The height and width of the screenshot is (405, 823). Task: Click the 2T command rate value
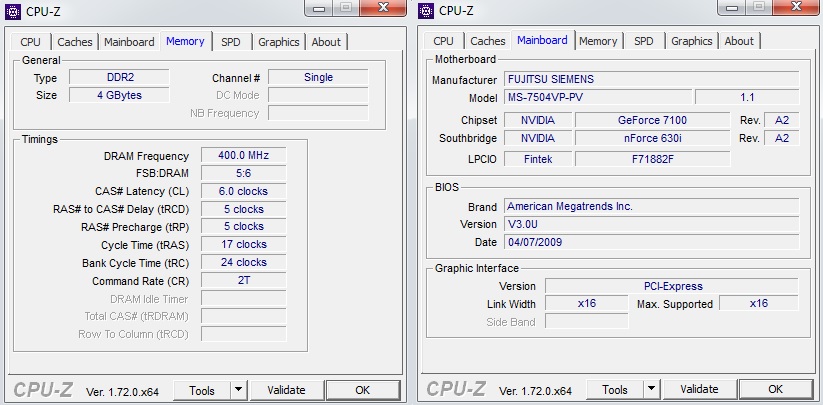[x=244, y=281]
